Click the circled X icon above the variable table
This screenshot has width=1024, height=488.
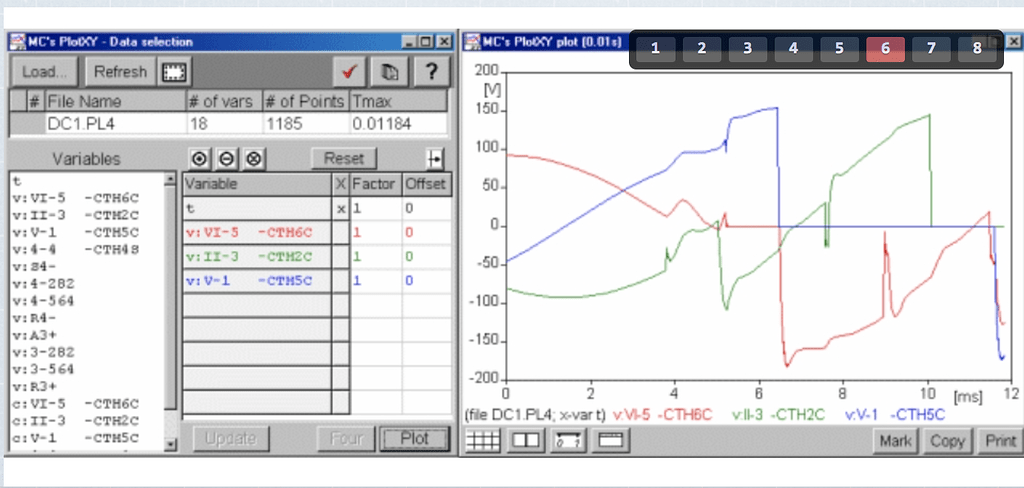click(x=254, y=158)
